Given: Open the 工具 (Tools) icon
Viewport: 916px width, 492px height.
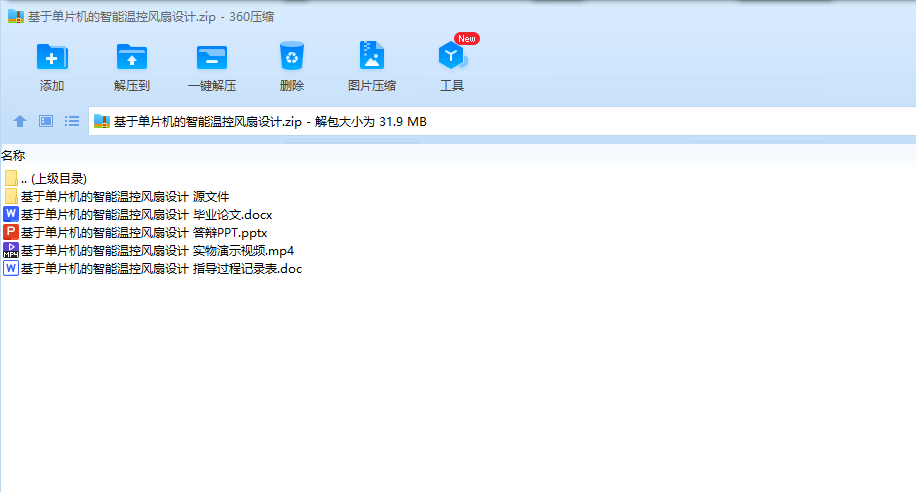Looking at the screenshot, I should pyautogui.click(x=452, y=56).
